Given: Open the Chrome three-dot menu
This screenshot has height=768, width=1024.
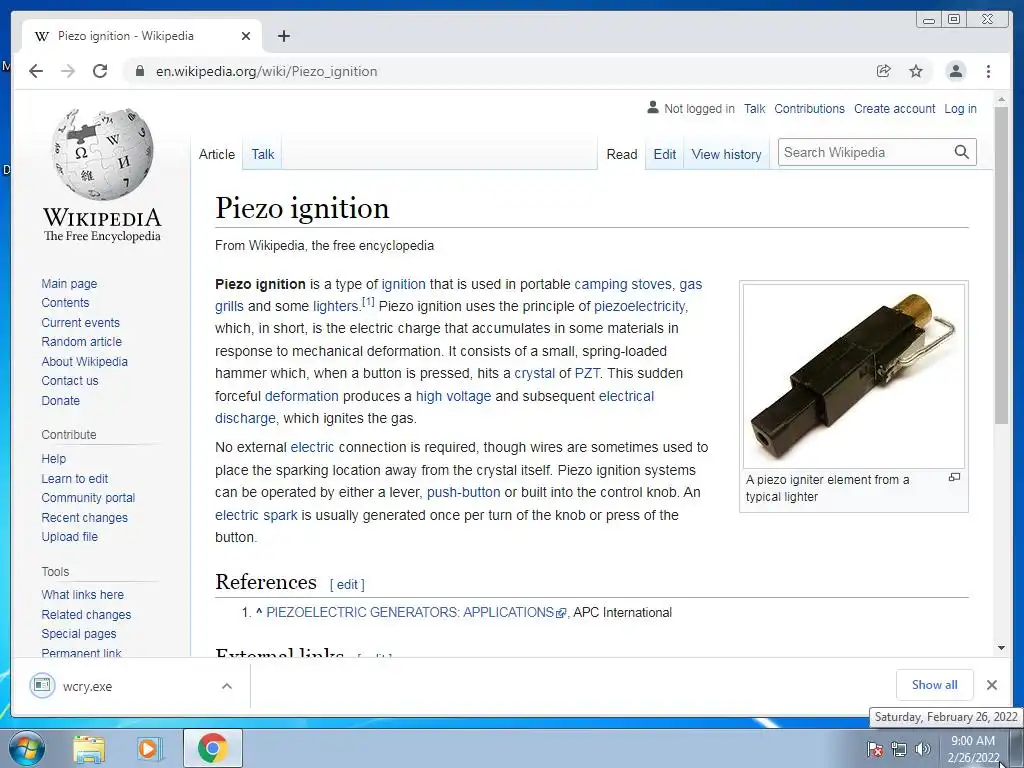Looking at the screenshot, I should click(988, 71).
